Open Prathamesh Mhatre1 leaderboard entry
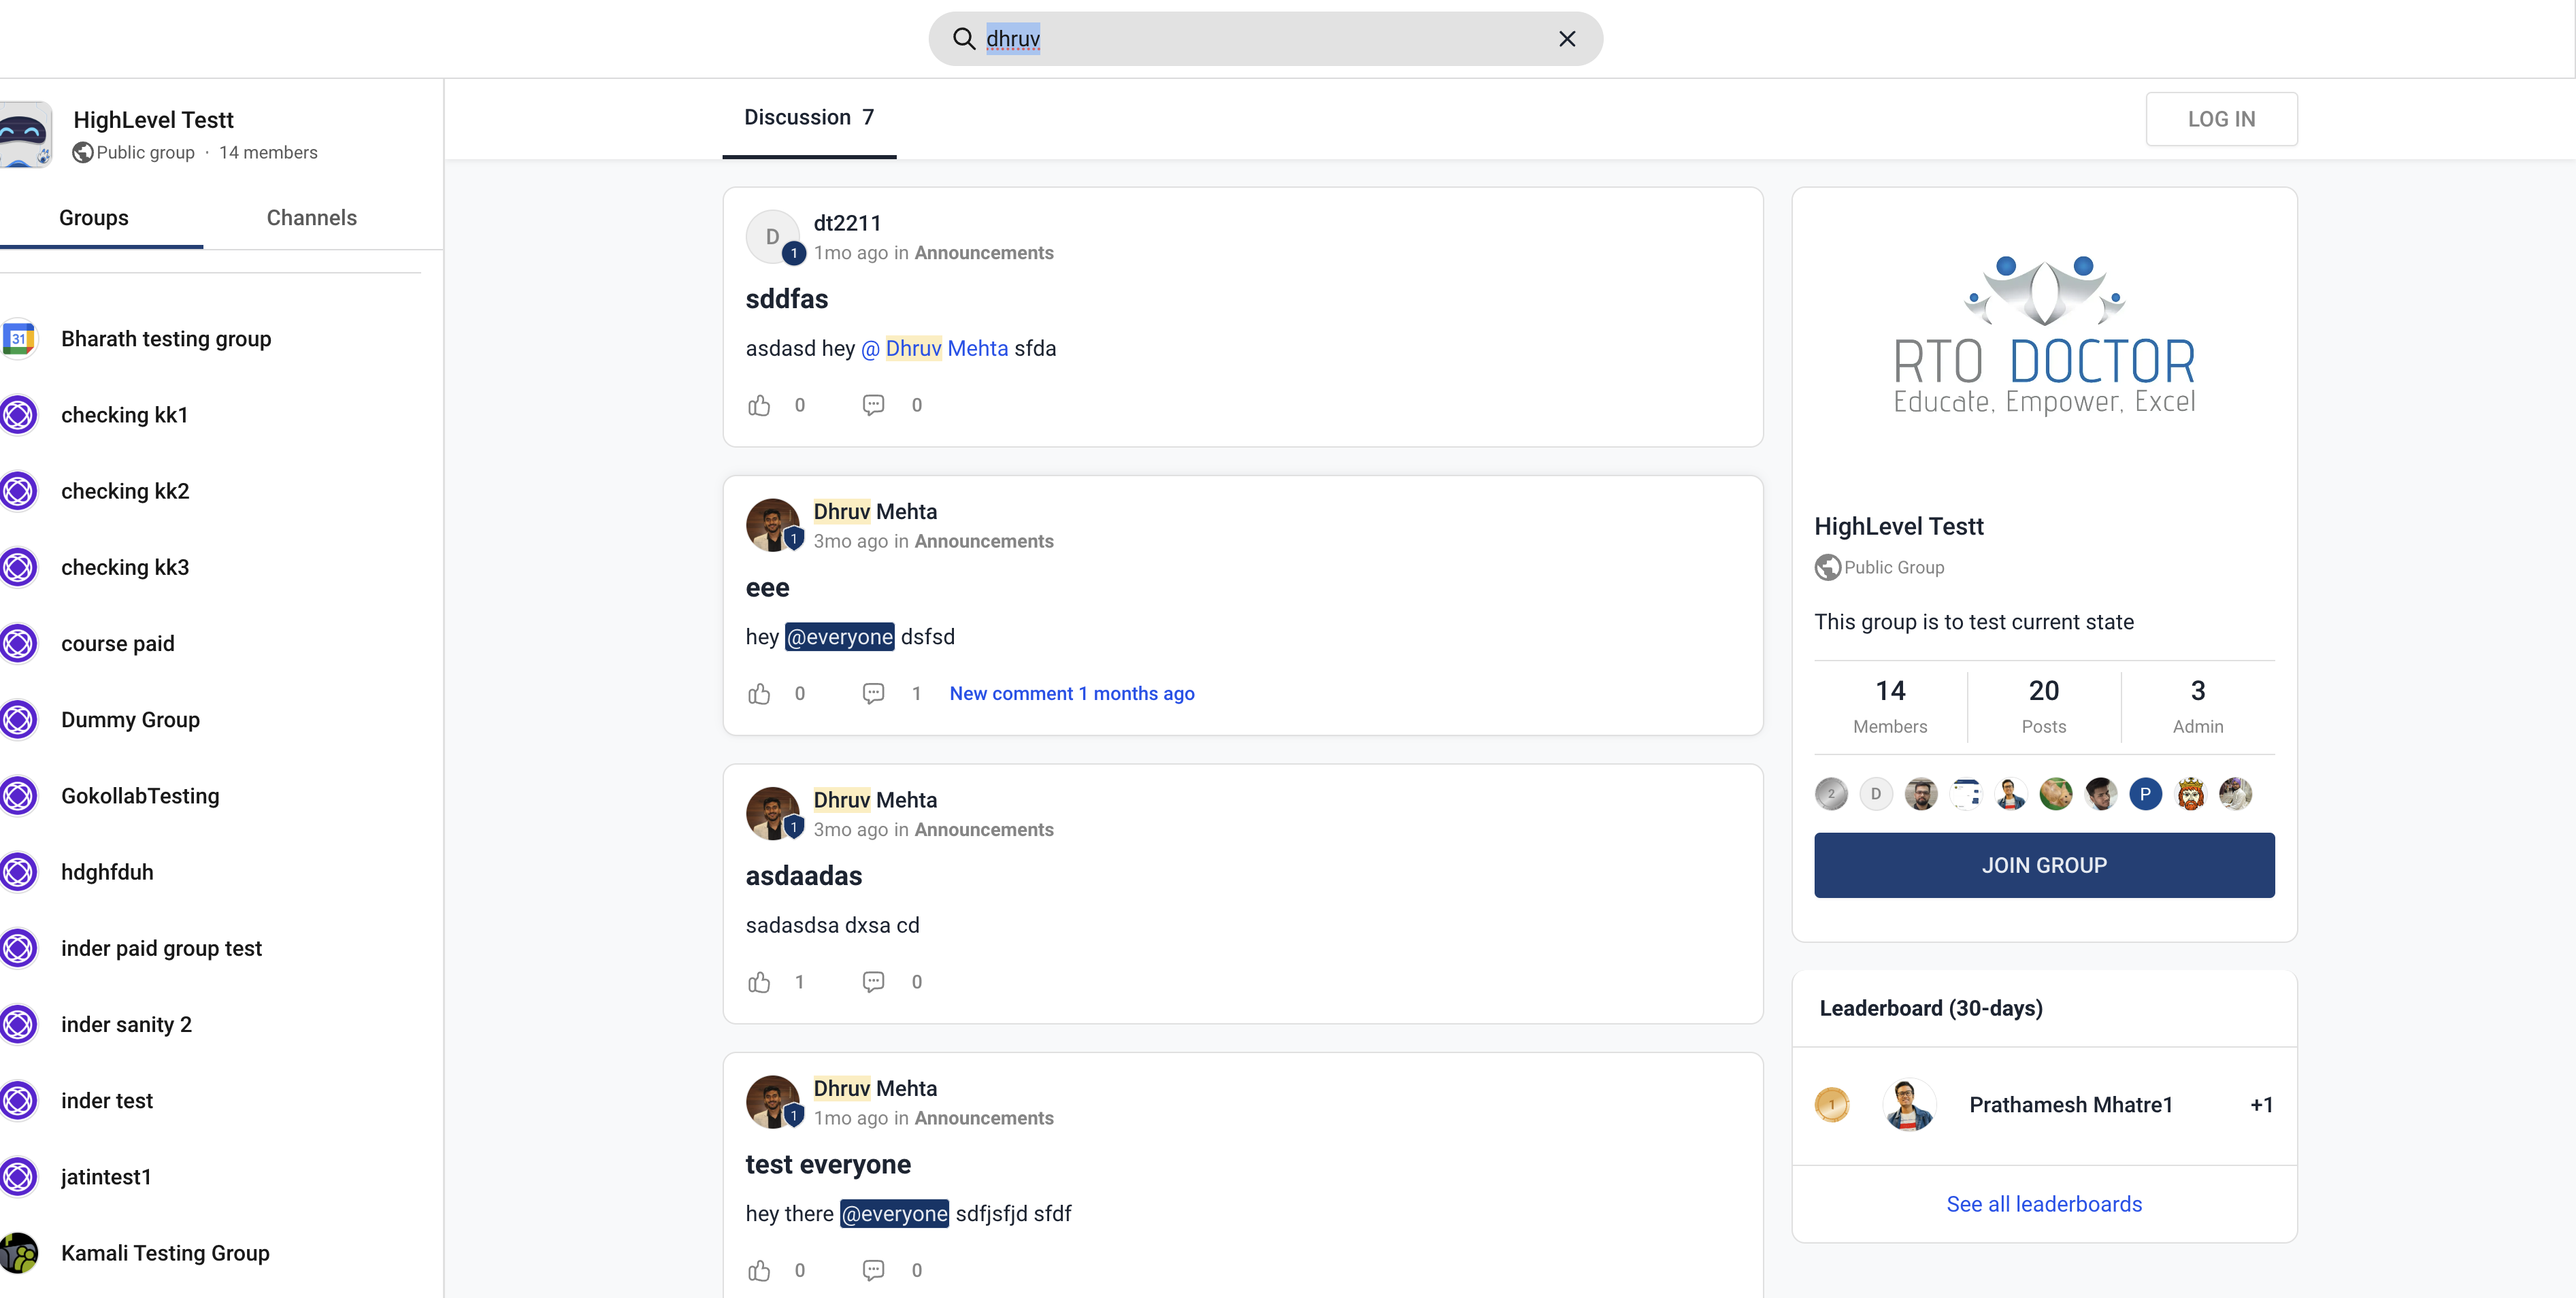This screenshot has height=1298, width=2576. (2070, 1105)
